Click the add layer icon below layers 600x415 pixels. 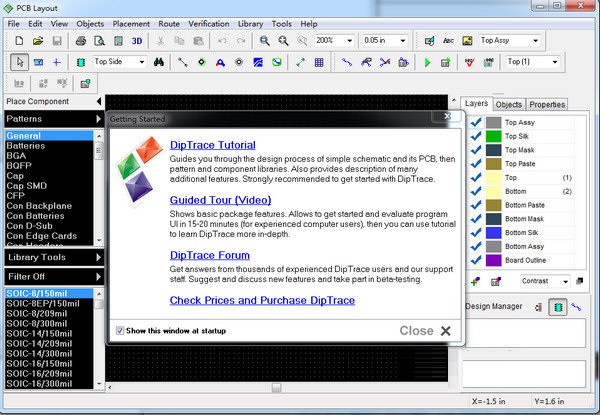pyautogui.click(x=475, y=282)
